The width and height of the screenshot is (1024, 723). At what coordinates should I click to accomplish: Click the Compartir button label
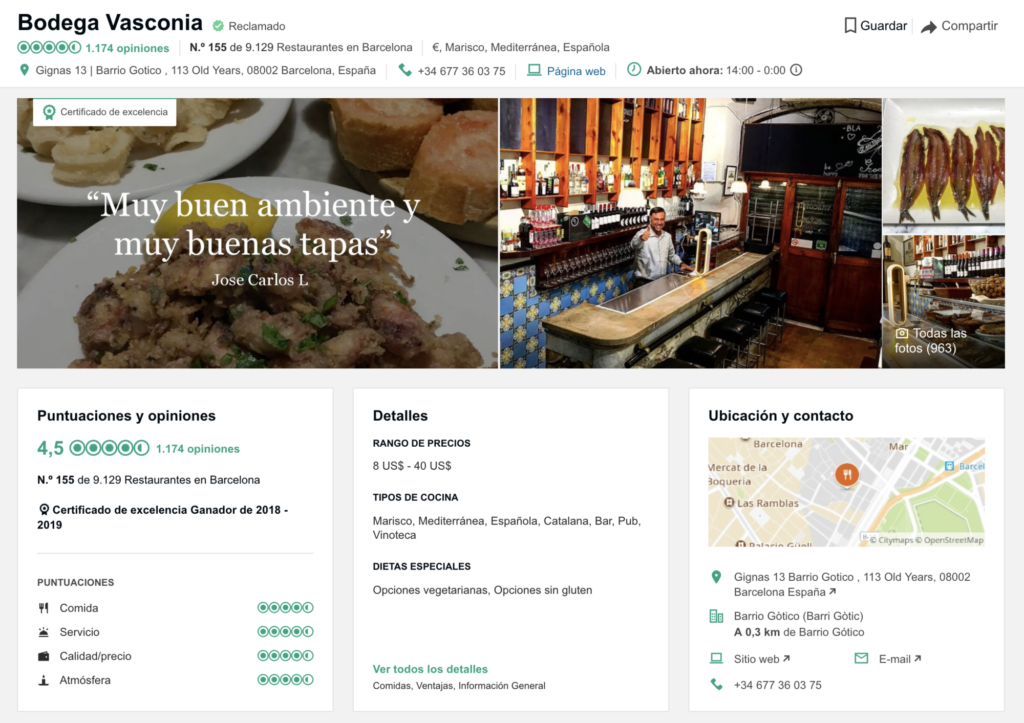(970, 25)
